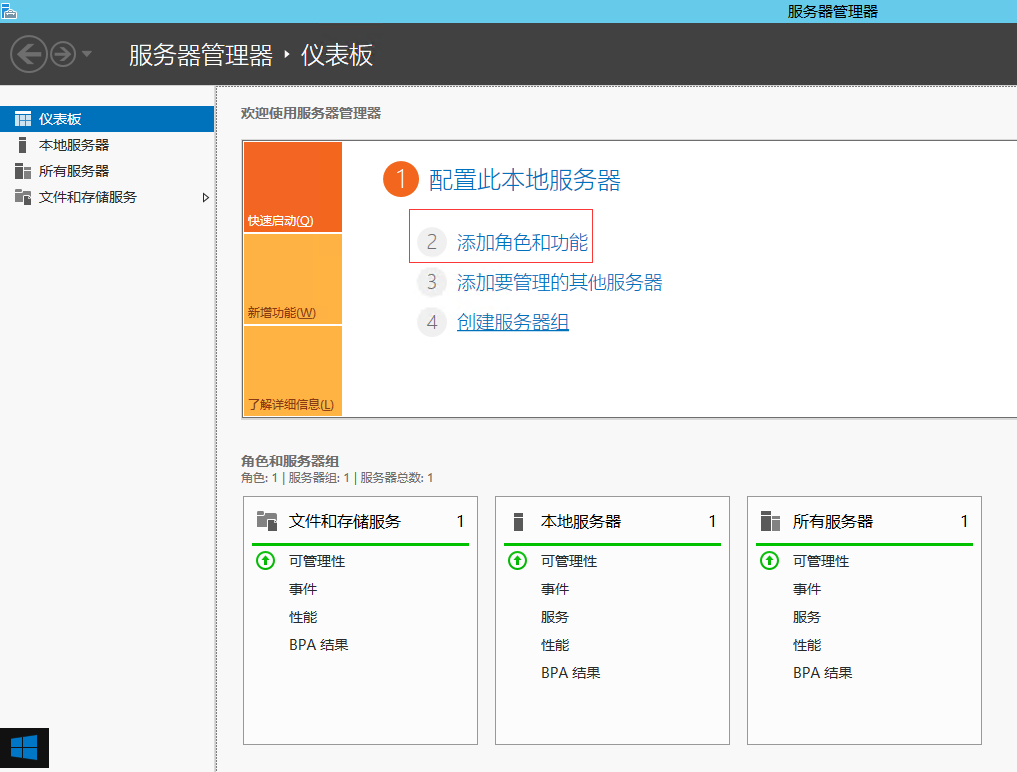Screen dimensions: 1017x772
Task: Click the 所有服务器 tile icon
Action: point(770,521)
